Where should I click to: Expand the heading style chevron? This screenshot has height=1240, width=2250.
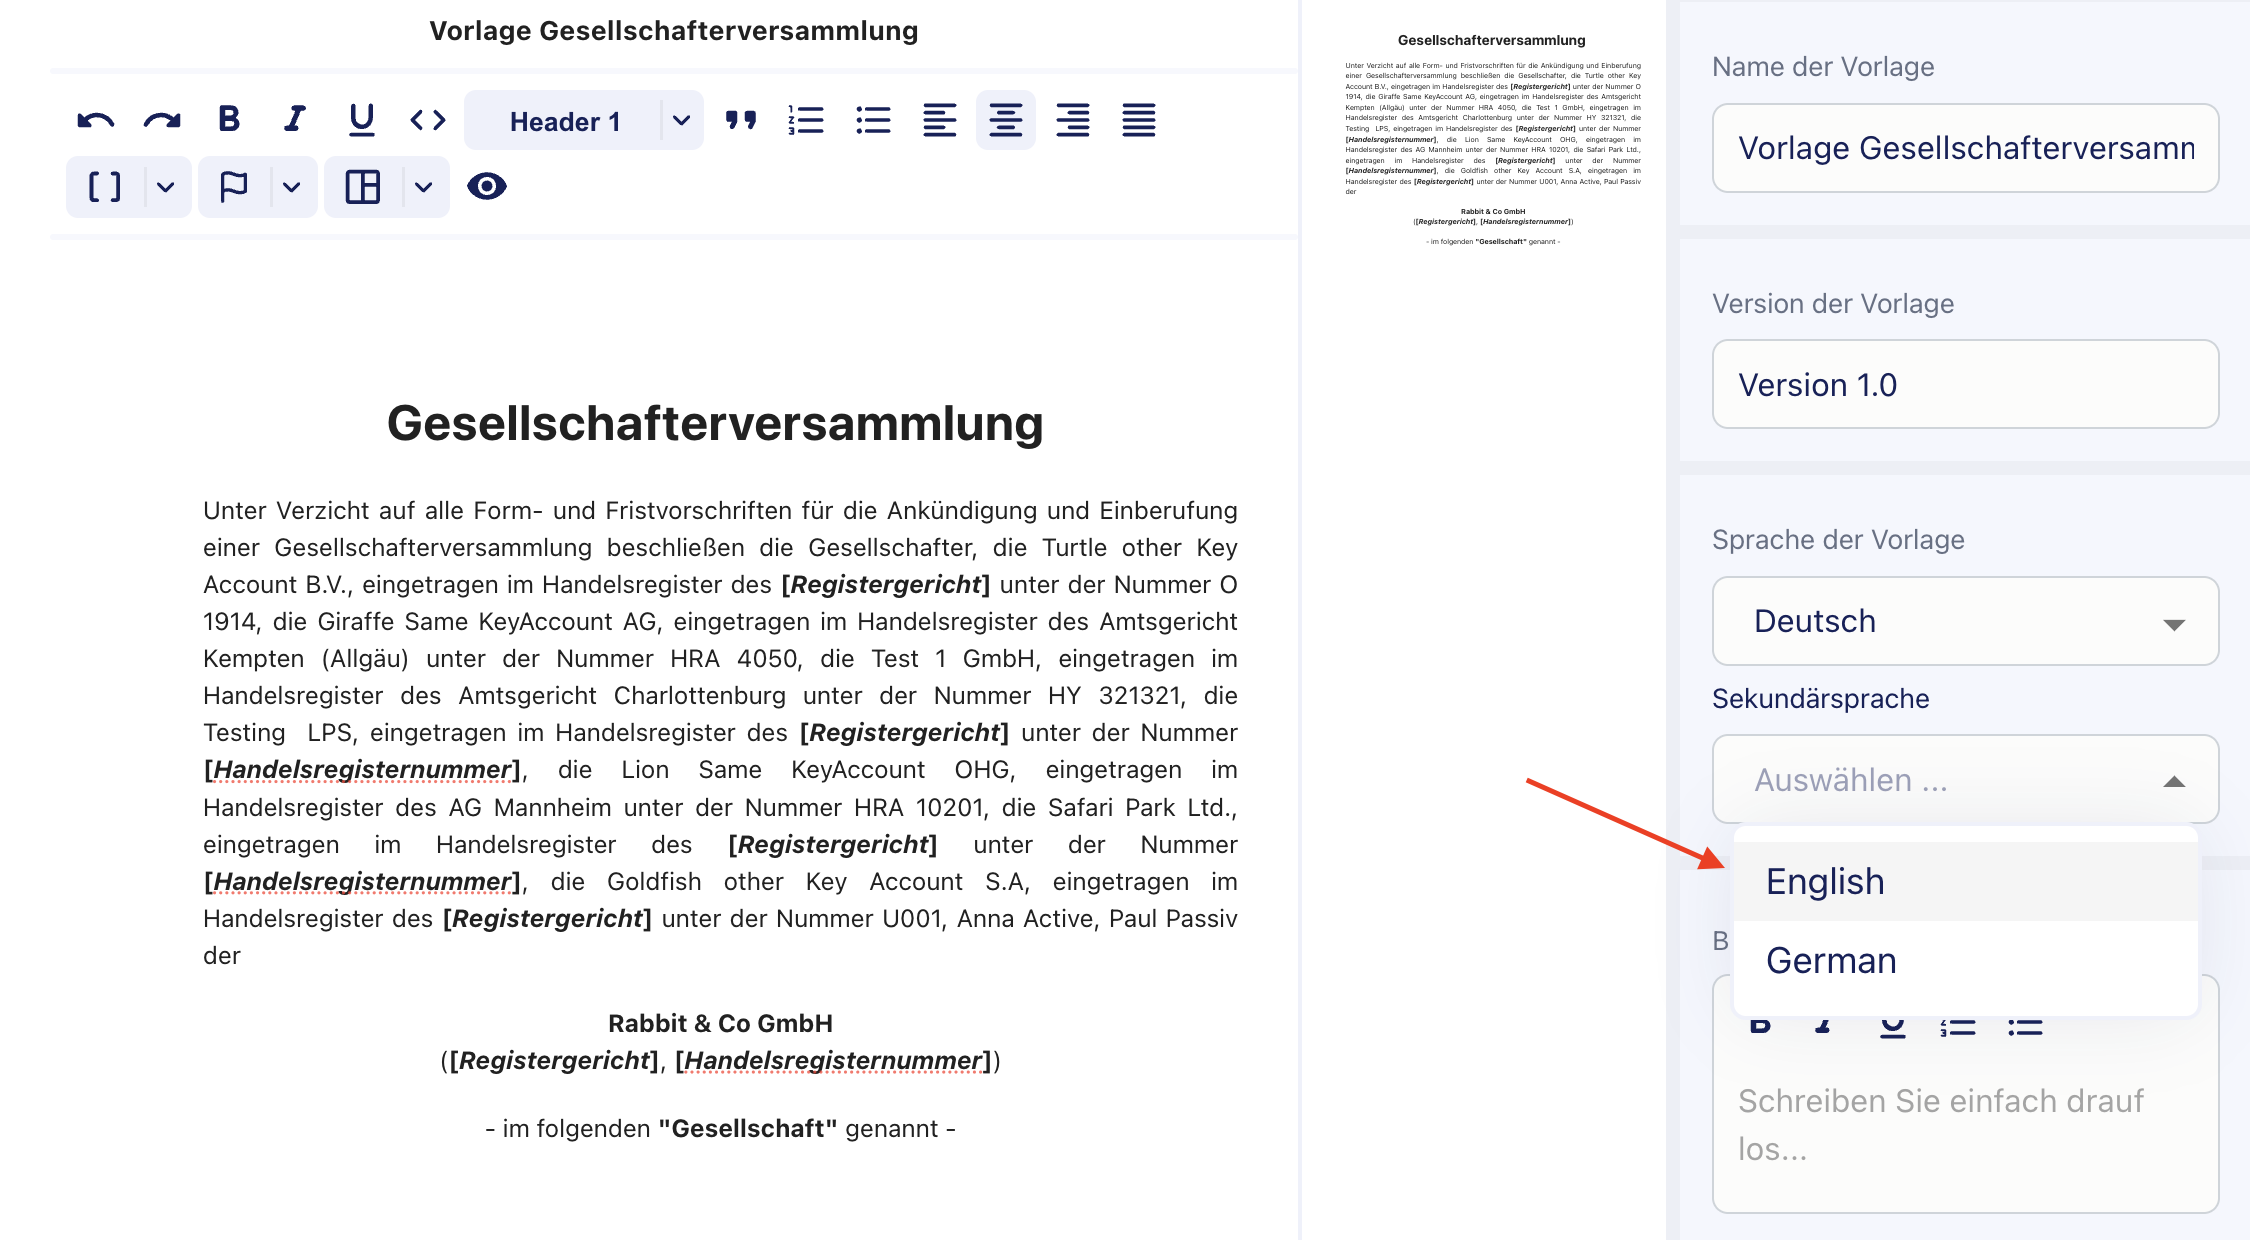click(x=682, y=121)
